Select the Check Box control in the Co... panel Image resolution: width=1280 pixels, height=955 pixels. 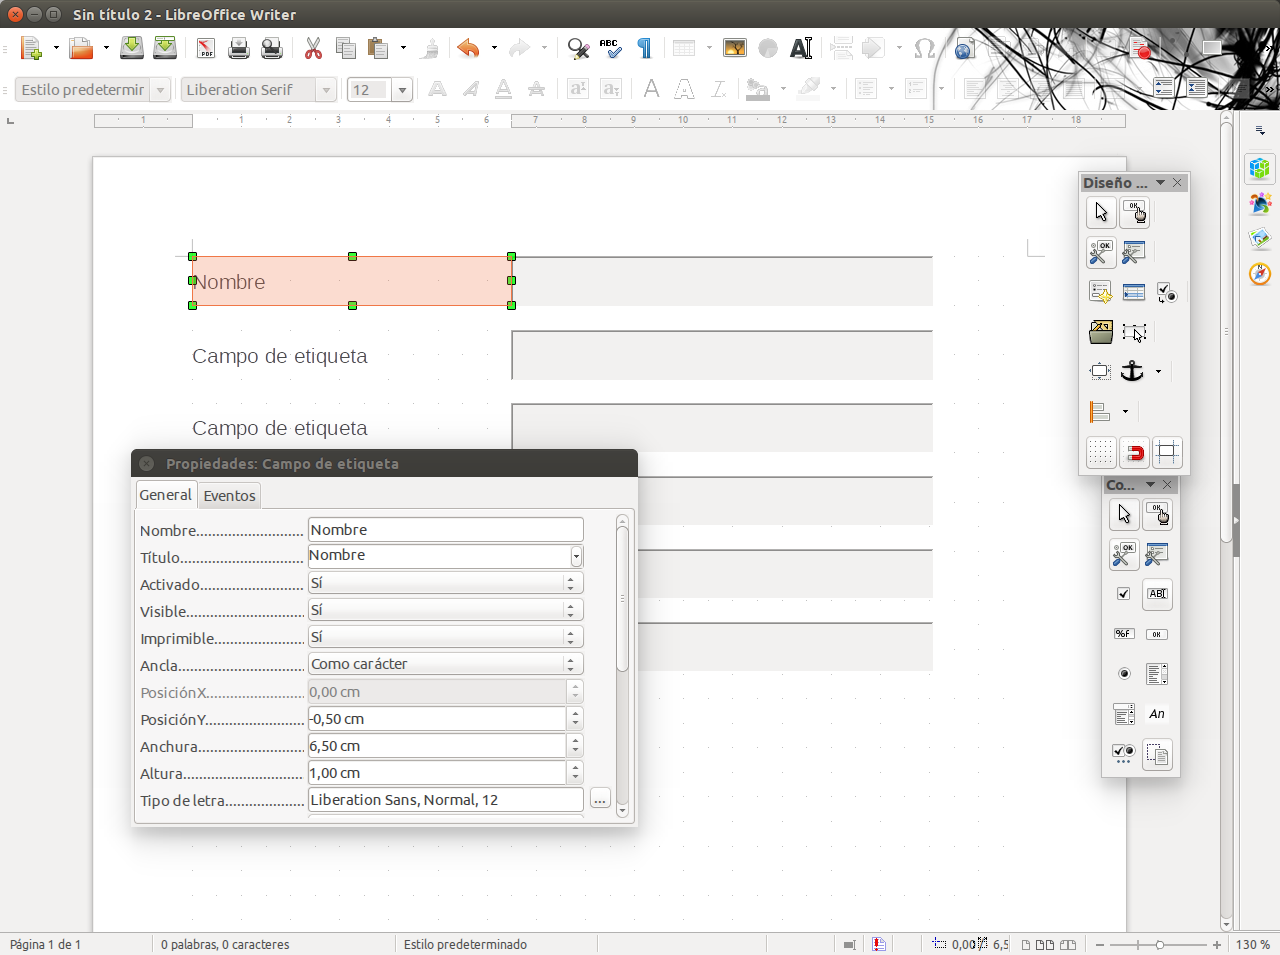[1123, 594]
